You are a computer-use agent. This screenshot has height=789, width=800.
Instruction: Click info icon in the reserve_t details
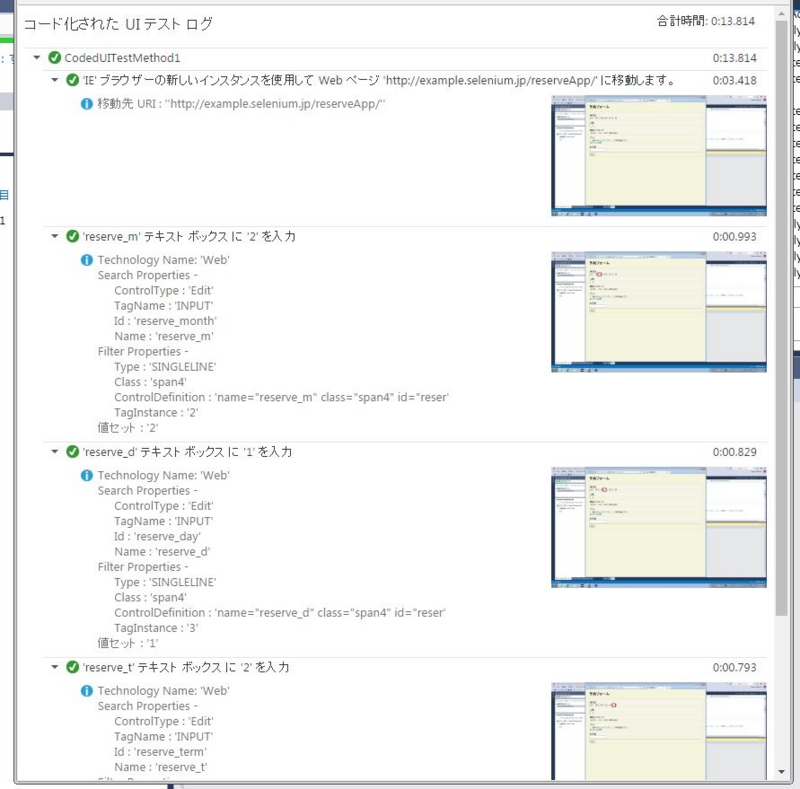87,691
